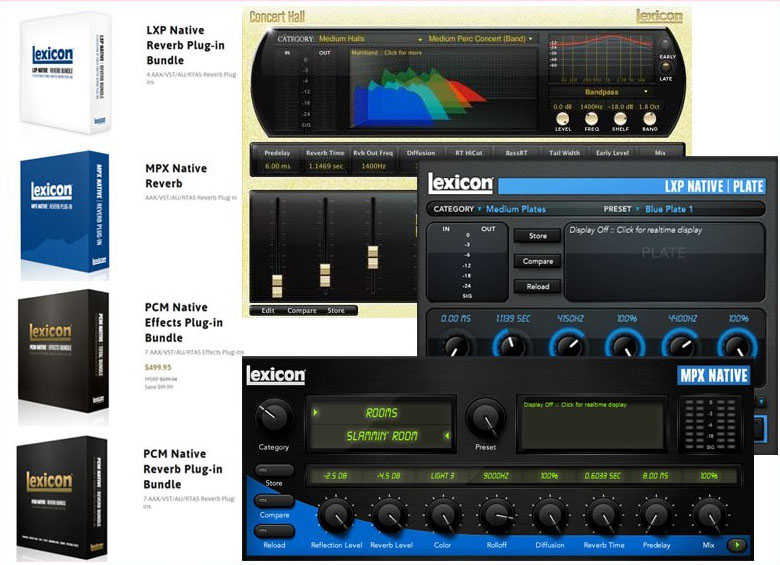Click the Reflection Level knob

pyautogui.click(x=337, y=517)
